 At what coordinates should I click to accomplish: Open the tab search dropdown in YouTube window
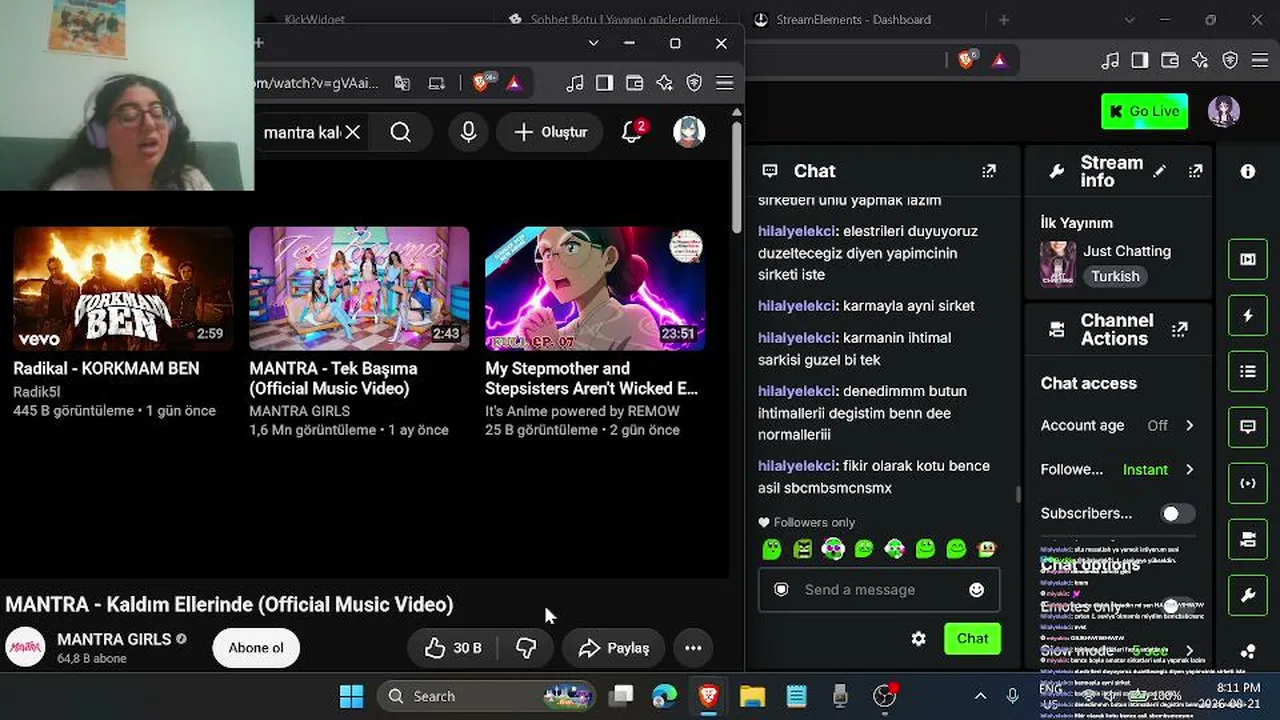[593, 43]
